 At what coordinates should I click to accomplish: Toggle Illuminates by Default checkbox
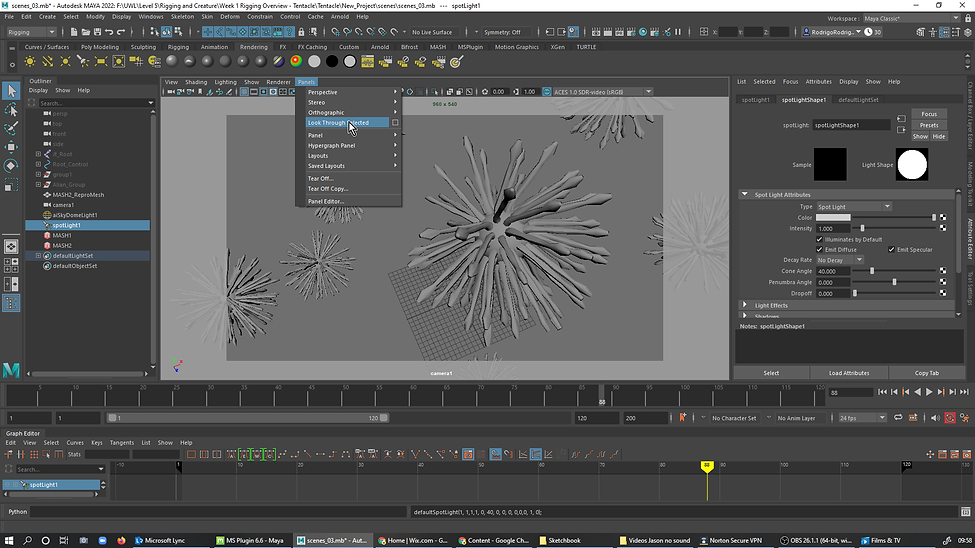pyautogui.click(x=819, y=239)
